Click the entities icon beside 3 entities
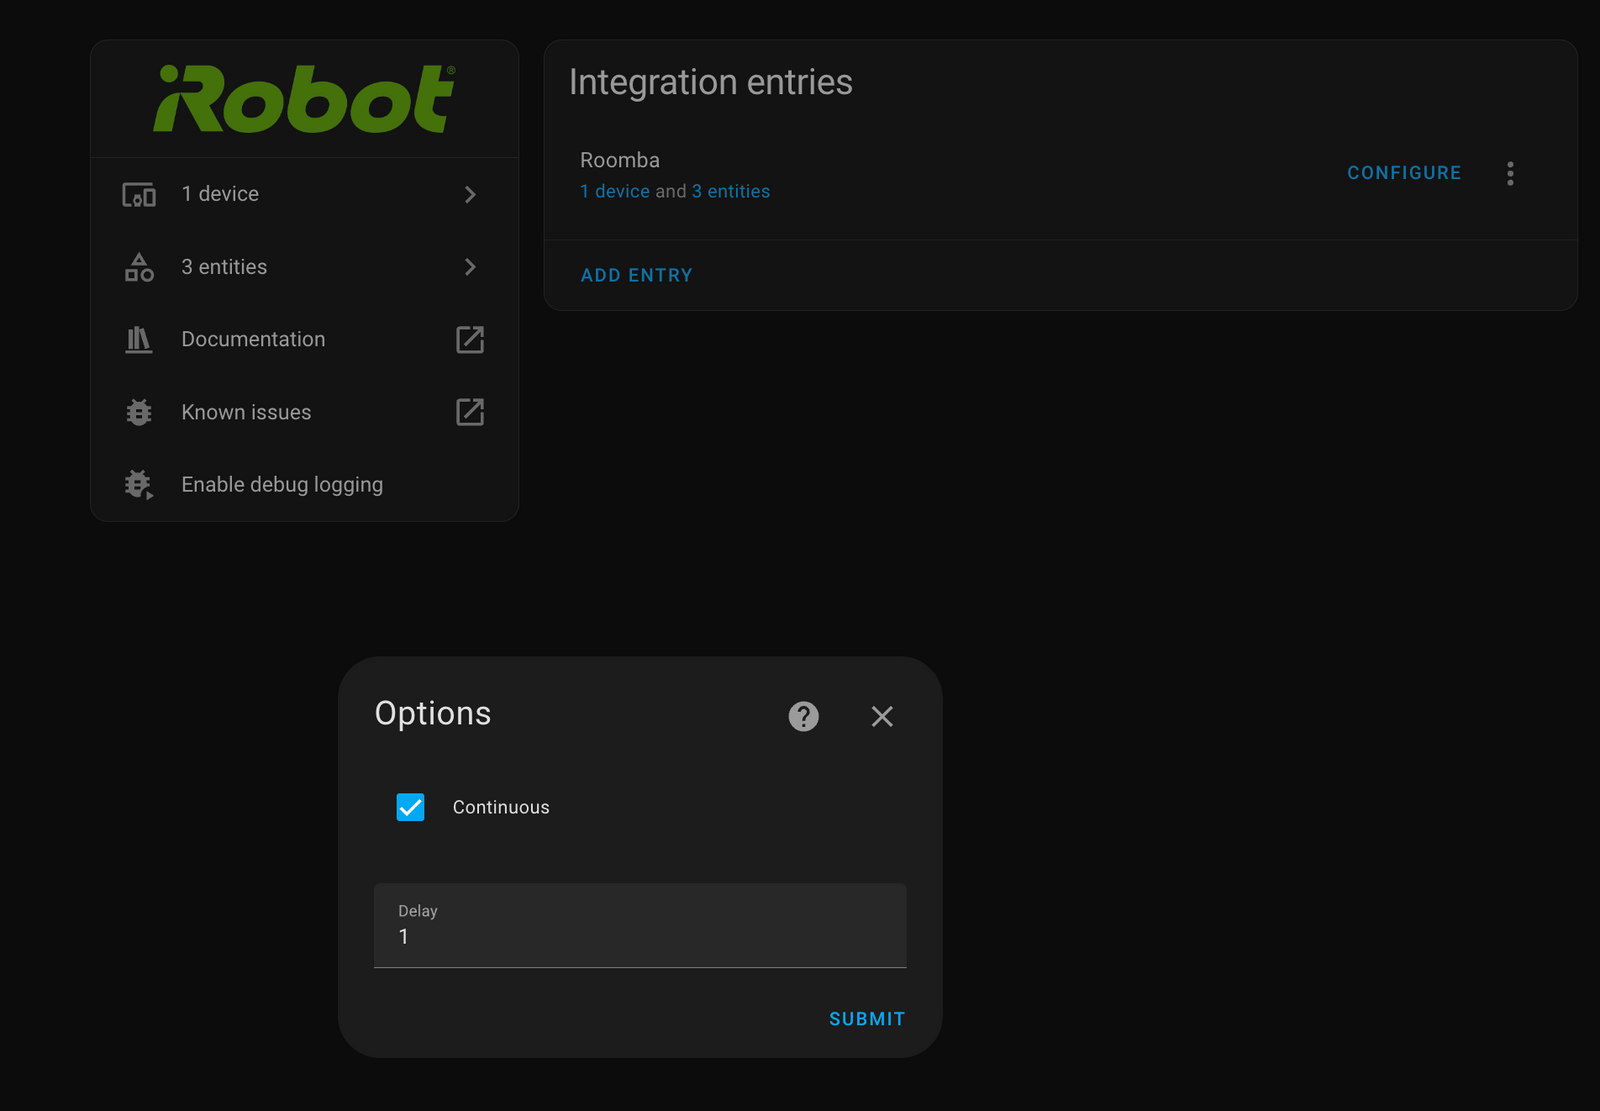The height and width of the screenshot is (1111, 1600). tap(139, 267)
